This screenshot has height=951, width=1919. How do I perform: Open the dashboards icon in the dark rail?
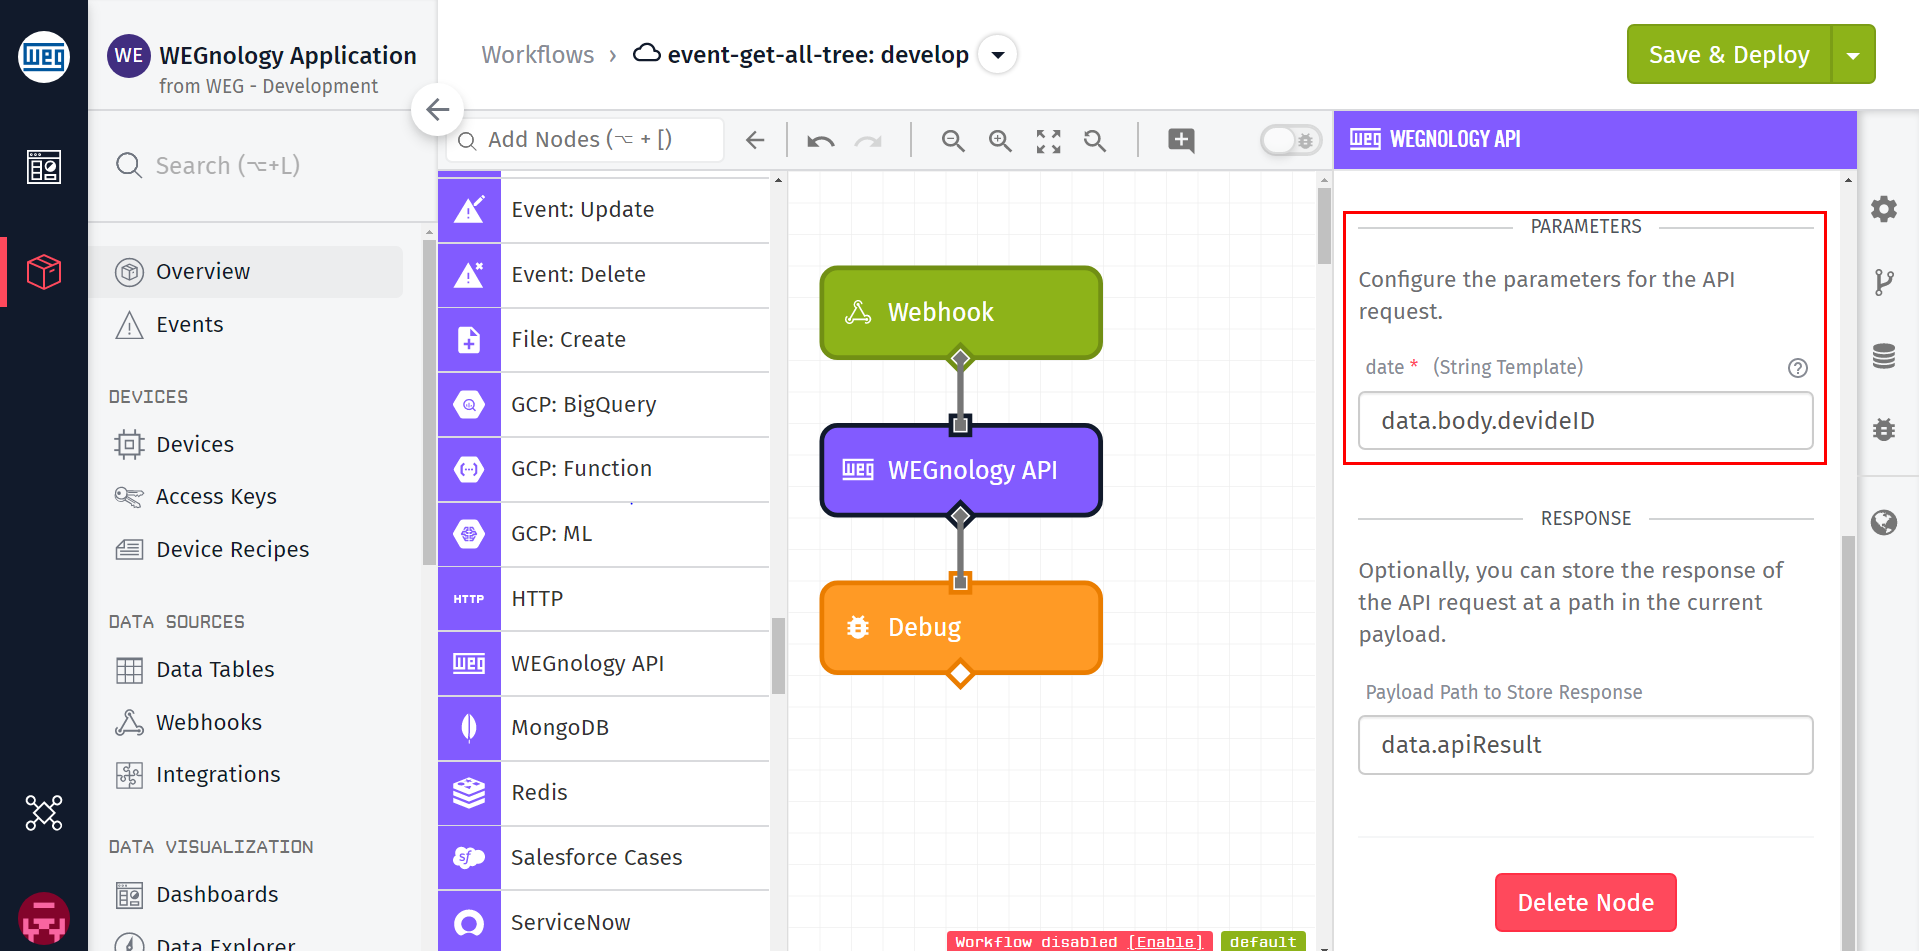click(44, 167)
